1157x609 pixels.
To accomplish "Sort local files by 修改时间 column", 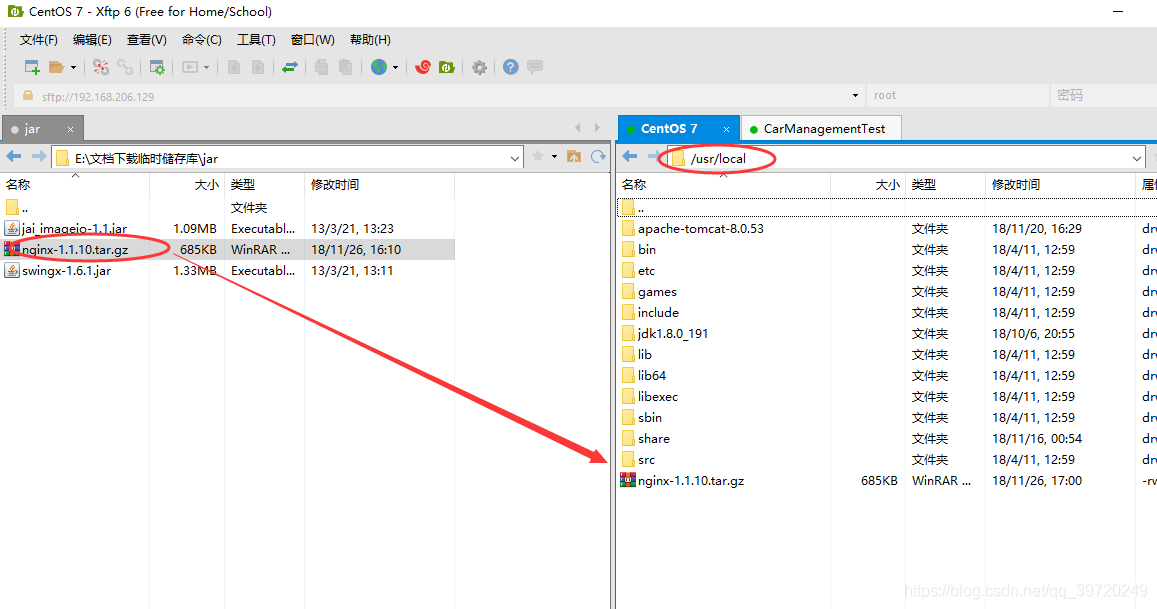I will 379,185.
